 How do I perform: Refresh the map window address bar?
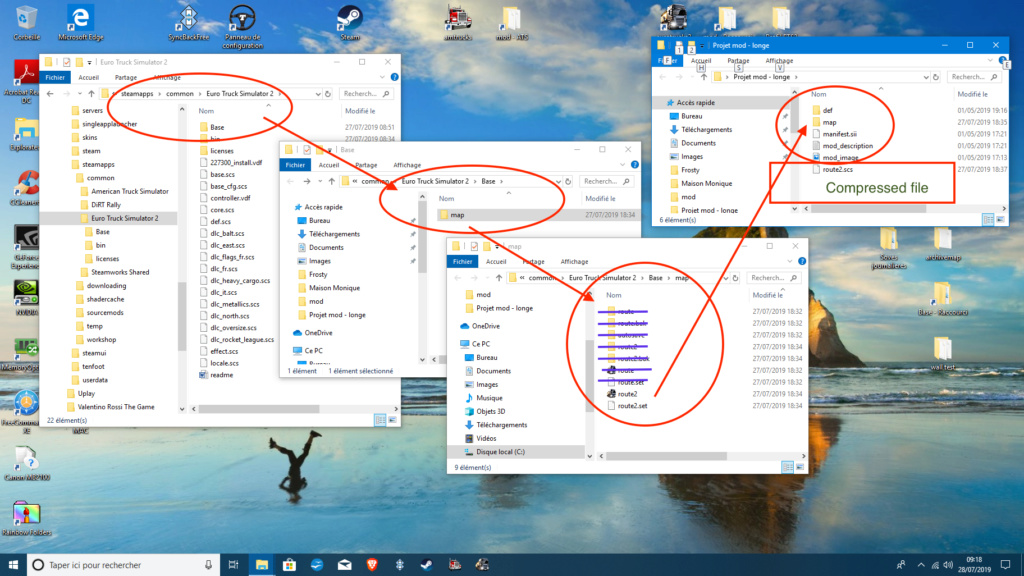click(x=735, y=278)
